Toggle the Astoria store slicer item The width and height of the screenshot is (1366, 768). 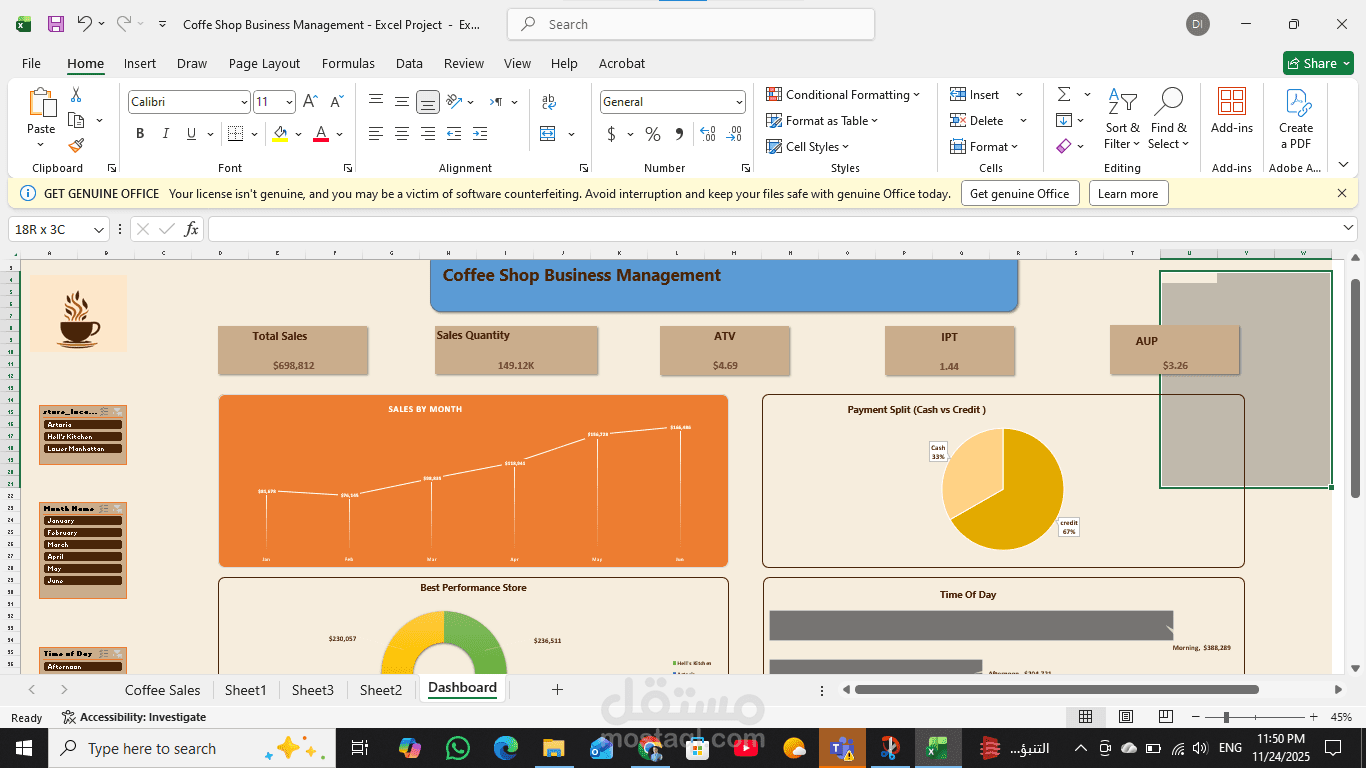(83, 425)
